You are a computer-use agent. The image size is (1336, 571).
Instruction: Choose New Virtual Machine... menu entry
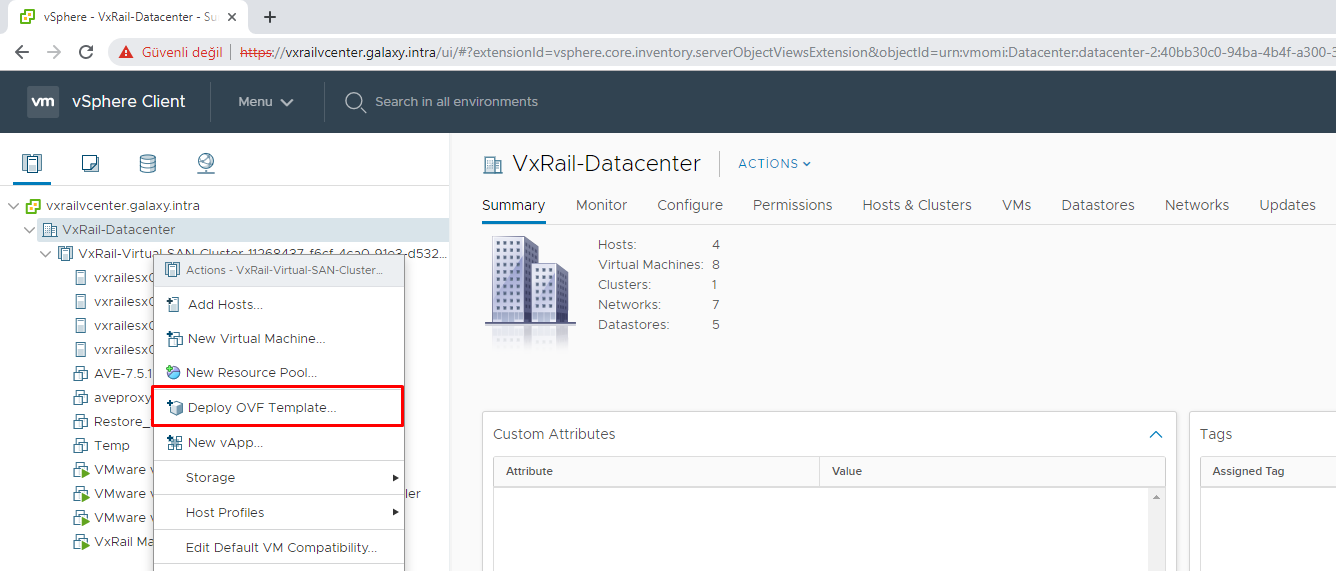coord(279,339)
